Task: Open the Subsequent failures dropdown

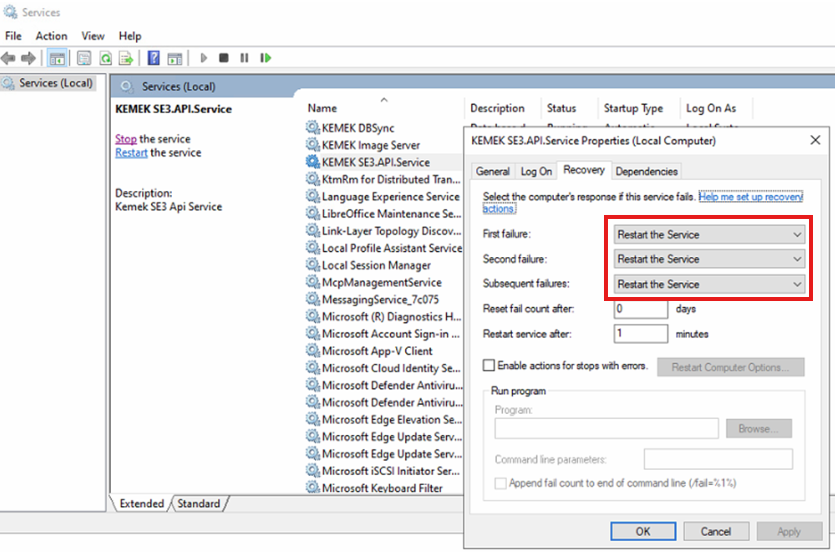Action: (709, 284)
